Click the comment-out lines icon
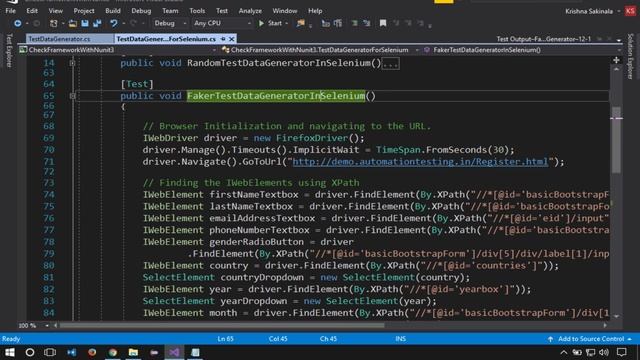The height and width of the screenshot is (360, 640). 354,23
